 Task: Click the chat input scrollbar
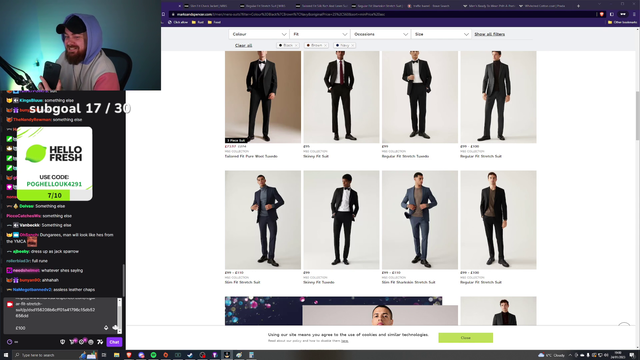coord(119,316)
